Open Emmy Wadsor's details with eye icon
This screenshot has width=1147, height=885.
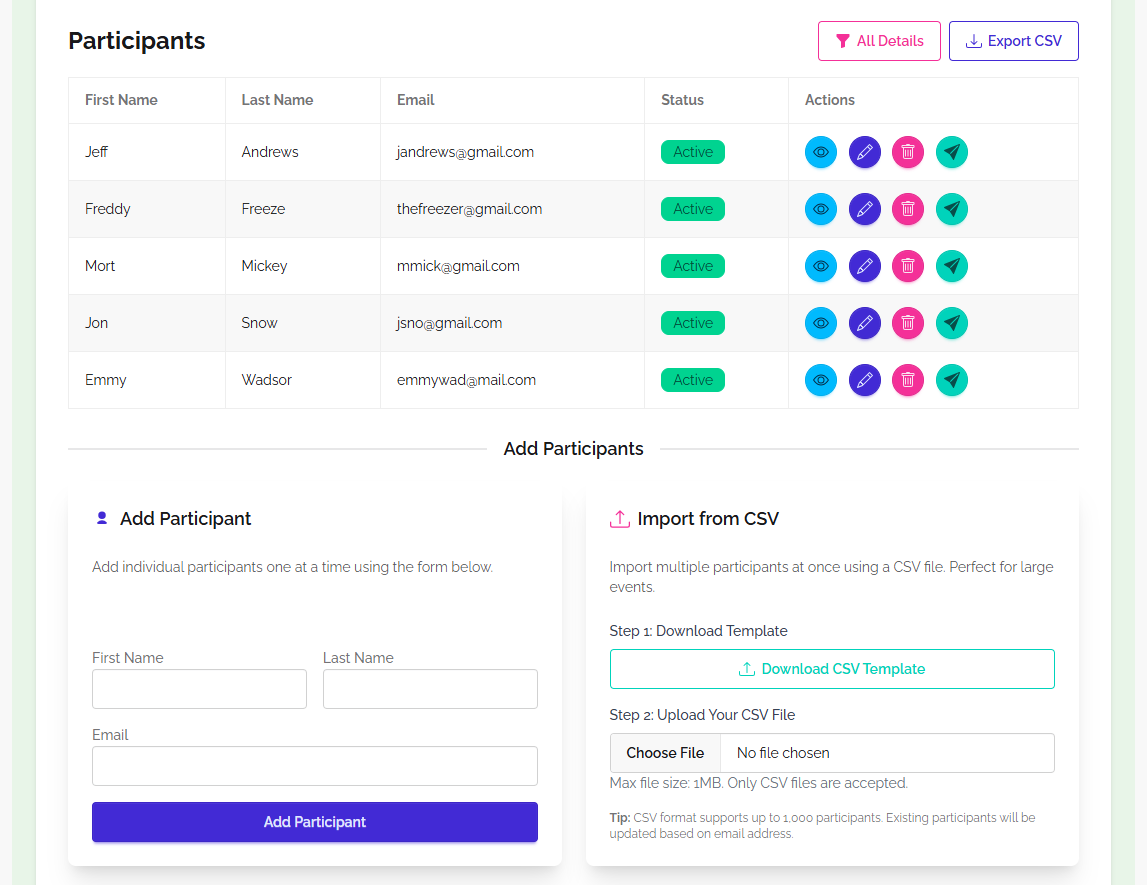pyautogui.click(x=820, y=380)
